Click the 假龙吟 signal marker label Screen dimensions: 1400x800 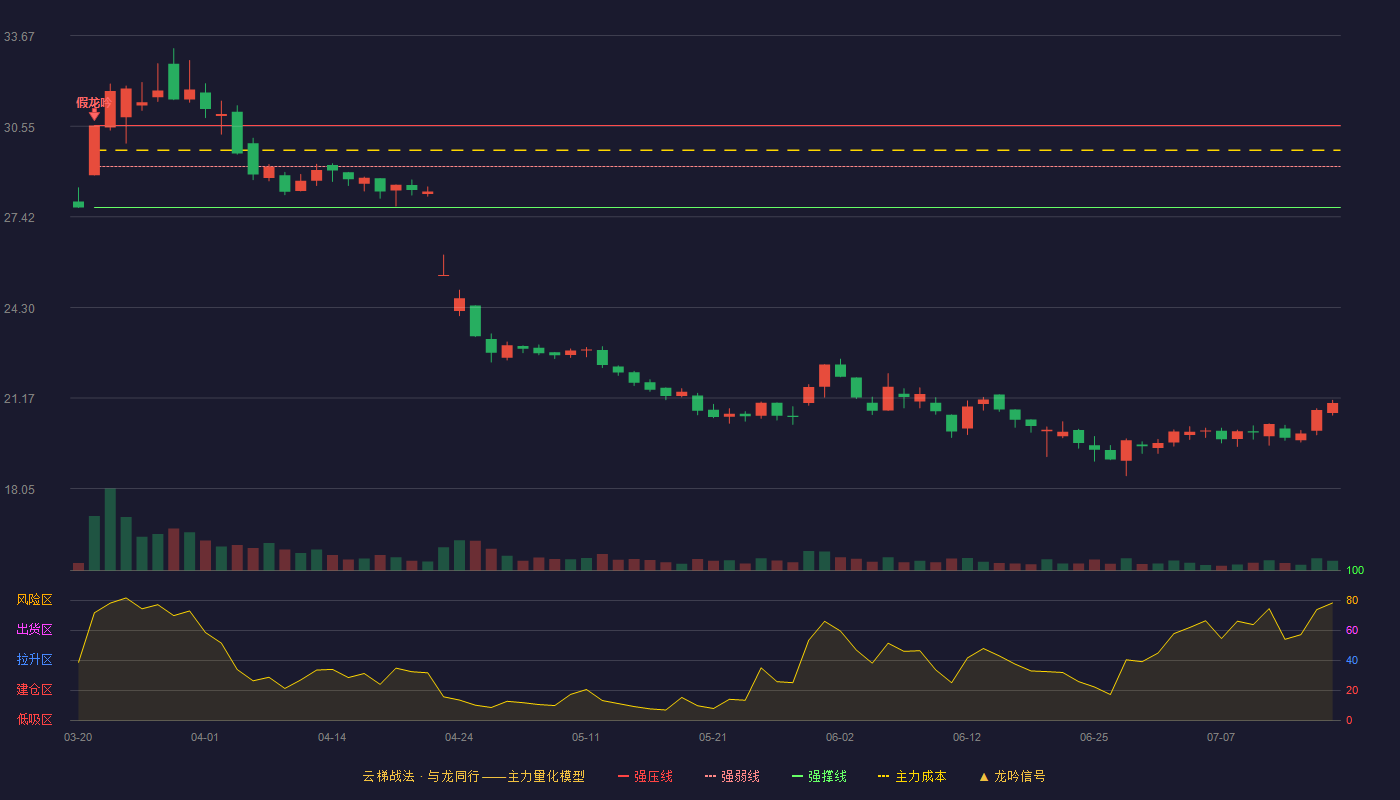[94, 102]
